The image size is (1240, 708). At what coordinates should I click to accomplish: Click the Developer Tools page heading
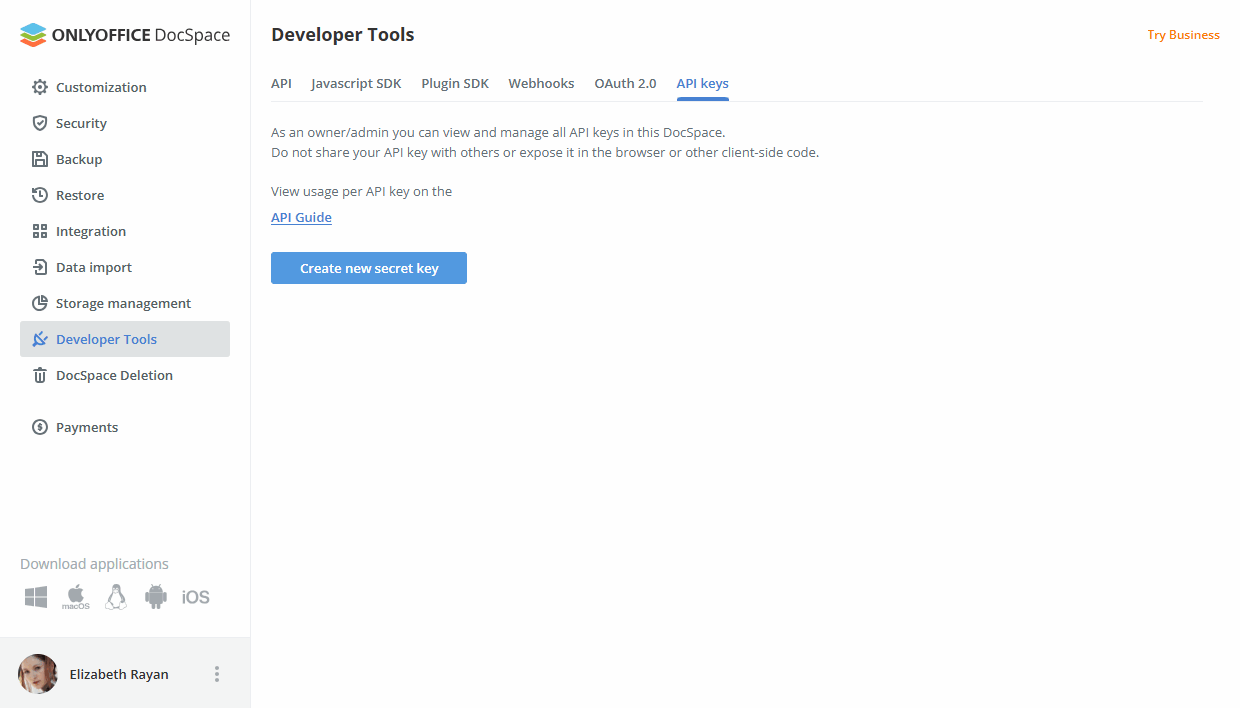coord(342,35)
